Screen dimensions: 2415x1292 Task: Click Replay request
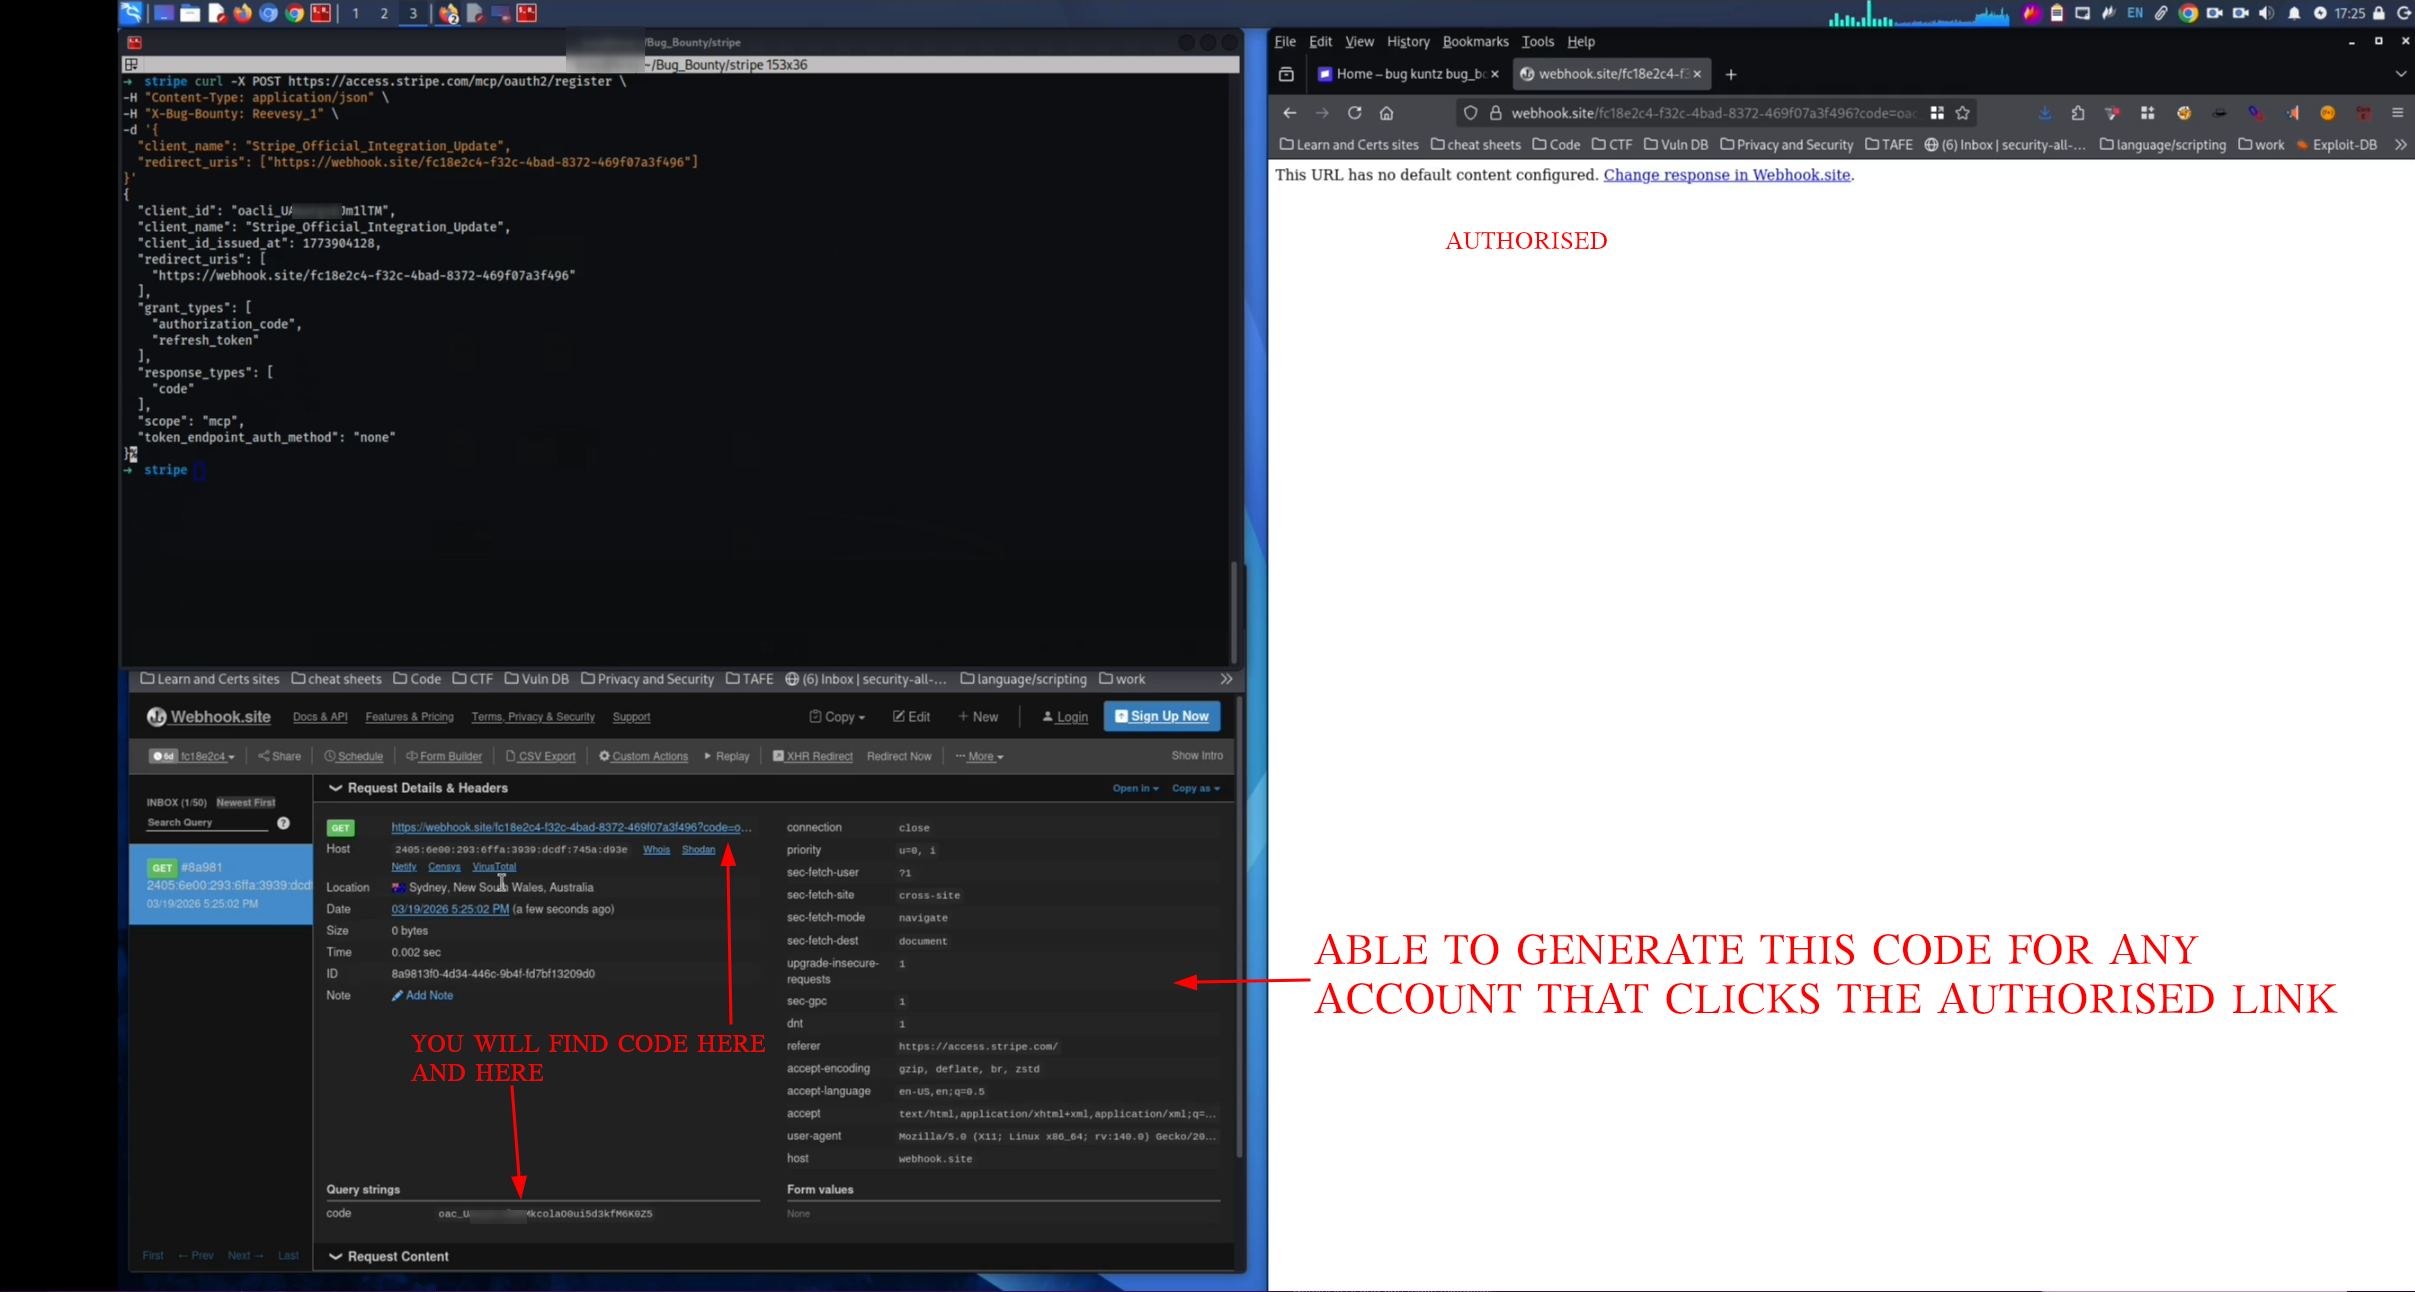point(727,756)
